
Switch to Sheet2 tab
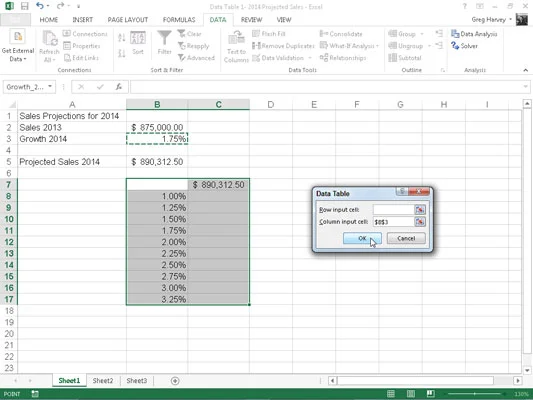[x=103, y=381]
